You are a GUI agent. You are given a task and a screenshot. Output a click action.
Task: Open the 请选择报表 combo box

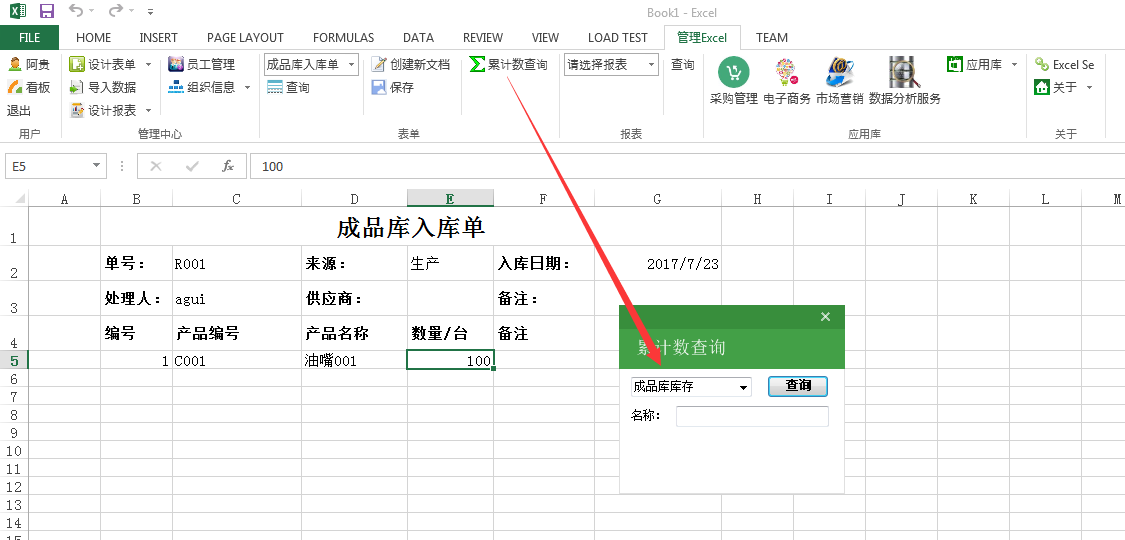point(611,65)
